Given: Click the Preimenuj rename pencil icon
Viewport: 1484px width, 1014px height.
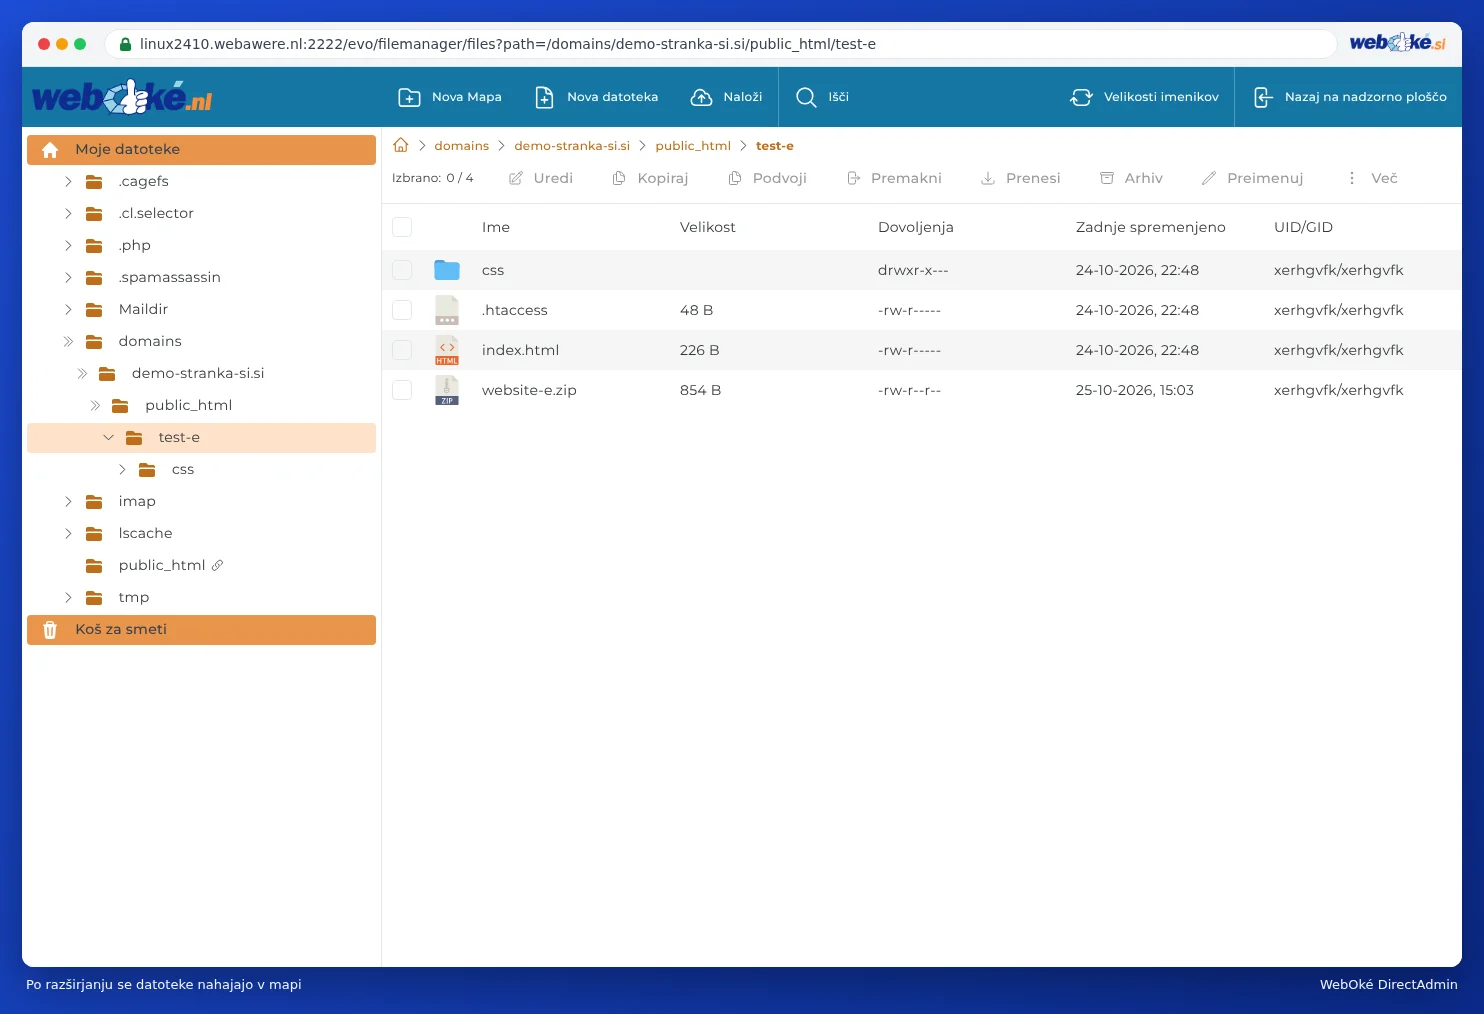Looking at the screenshot, I should [x=1209, y=178].
